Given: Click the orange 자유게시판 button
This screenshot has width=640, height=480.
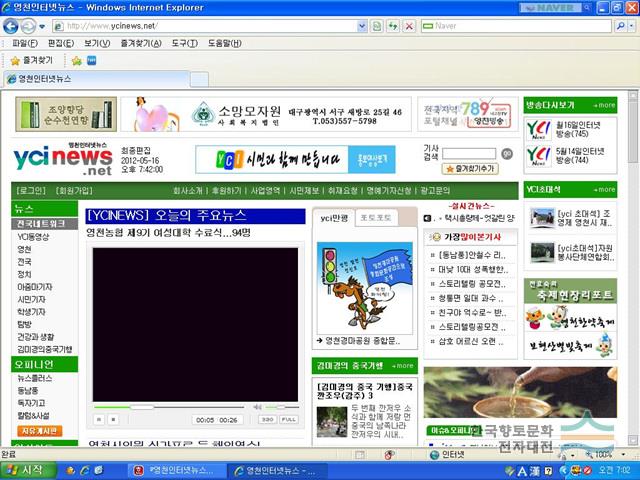Looking at the screenshot, I should tap(40, 431).
